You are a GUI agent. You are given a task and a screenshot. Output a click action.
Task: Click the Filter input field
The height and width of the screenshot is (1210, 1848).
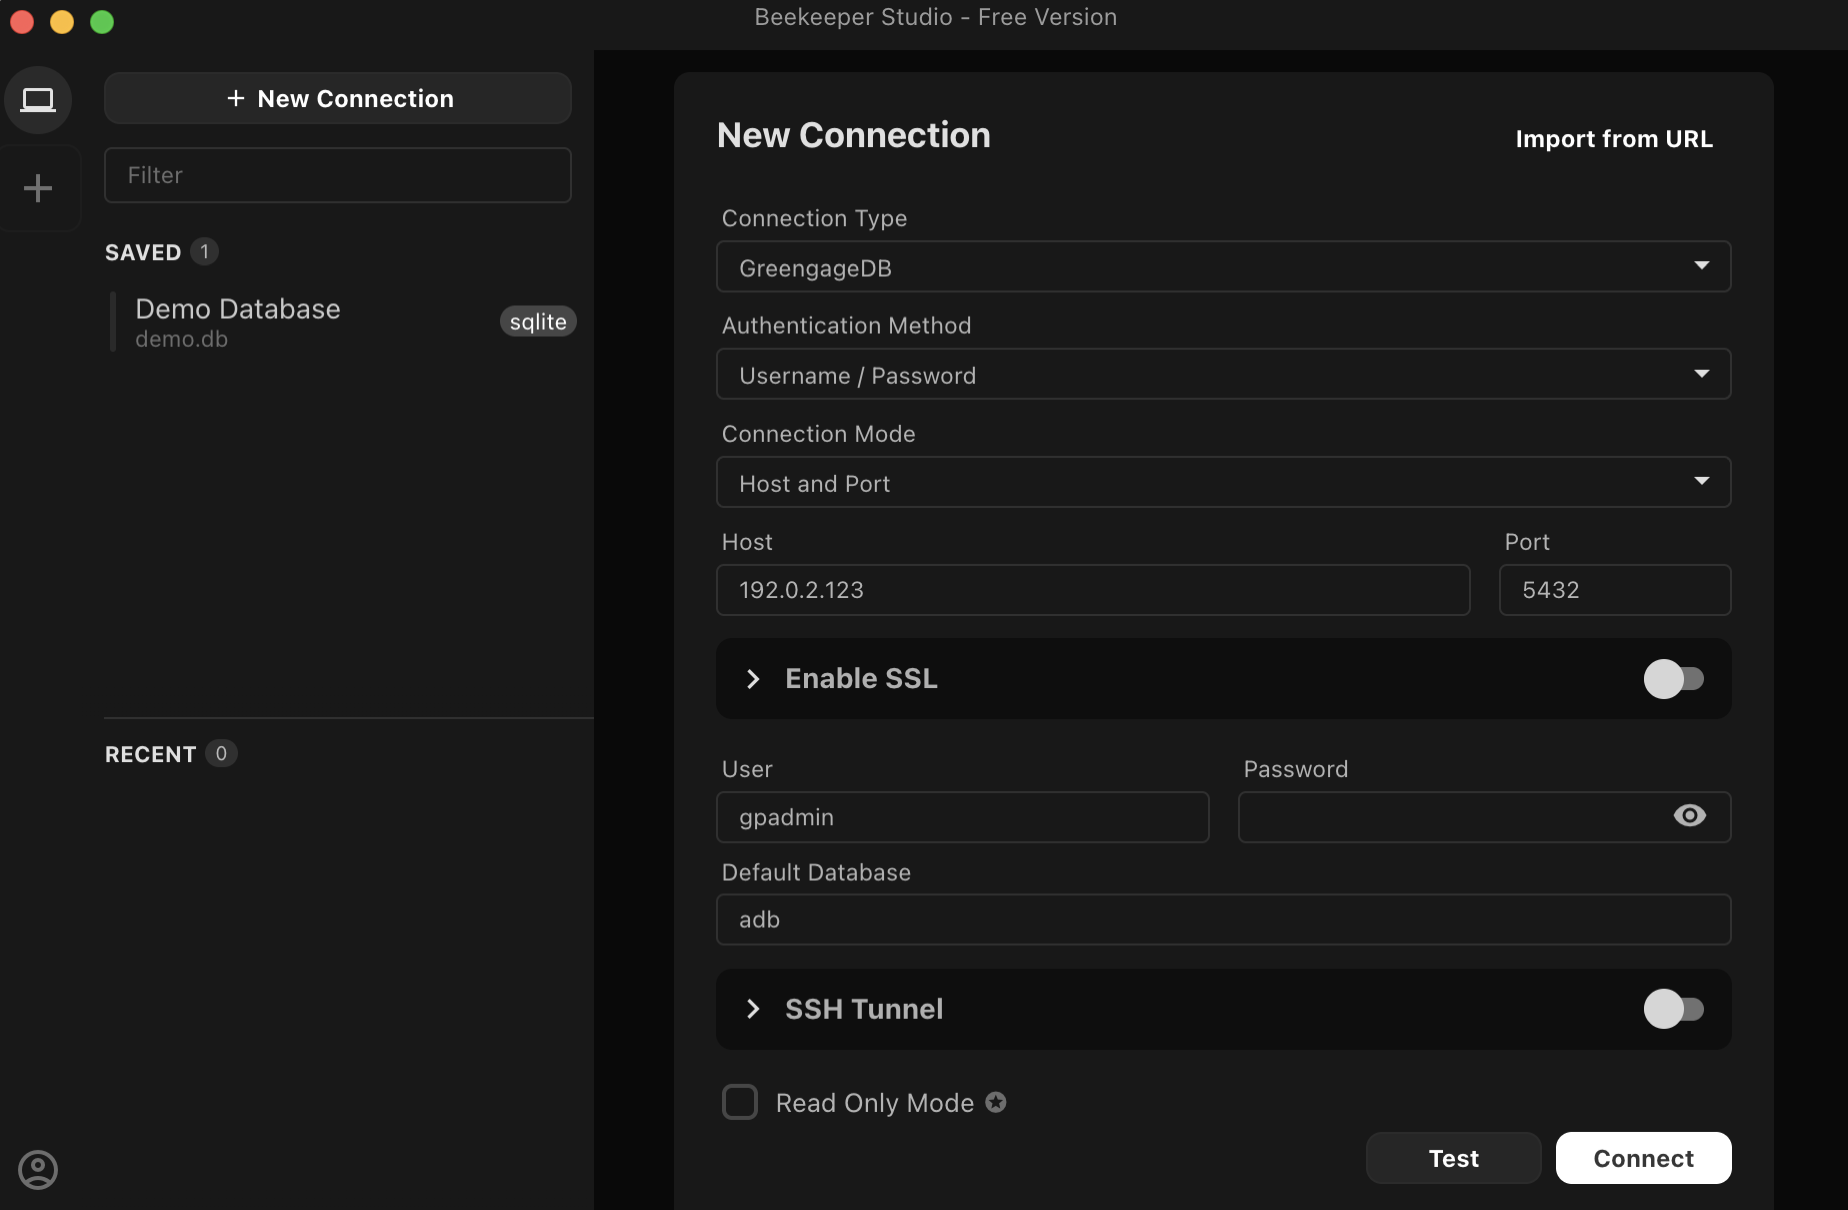pos(338,175)
